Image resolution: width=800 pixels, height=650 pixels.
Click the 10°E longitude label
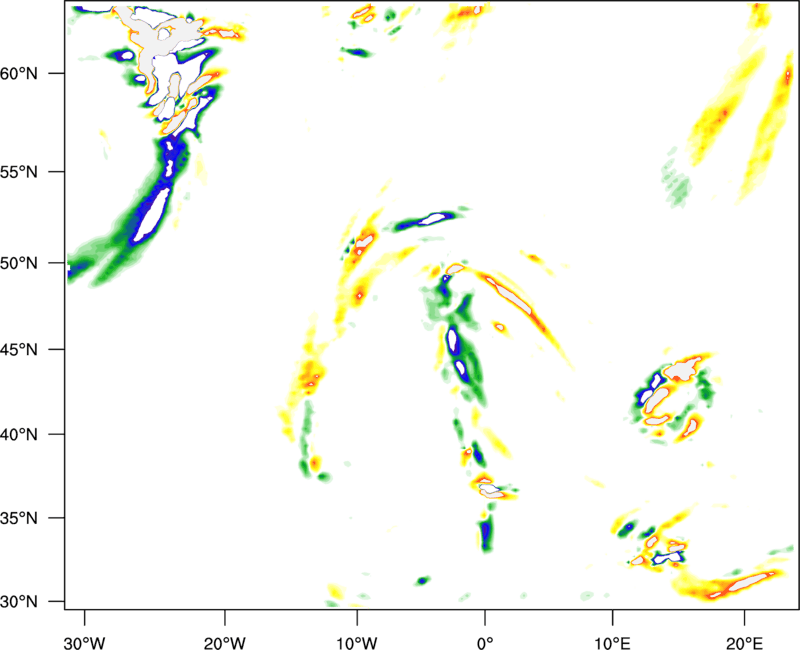click(x=612, y=643)
